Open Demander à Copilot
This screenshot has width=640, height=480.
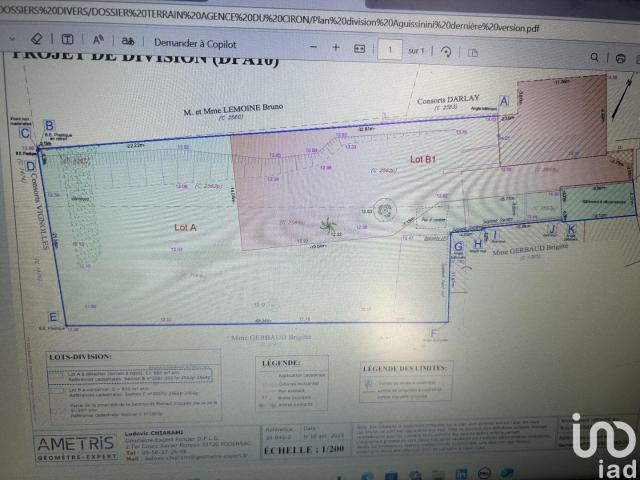click(196, 43)
